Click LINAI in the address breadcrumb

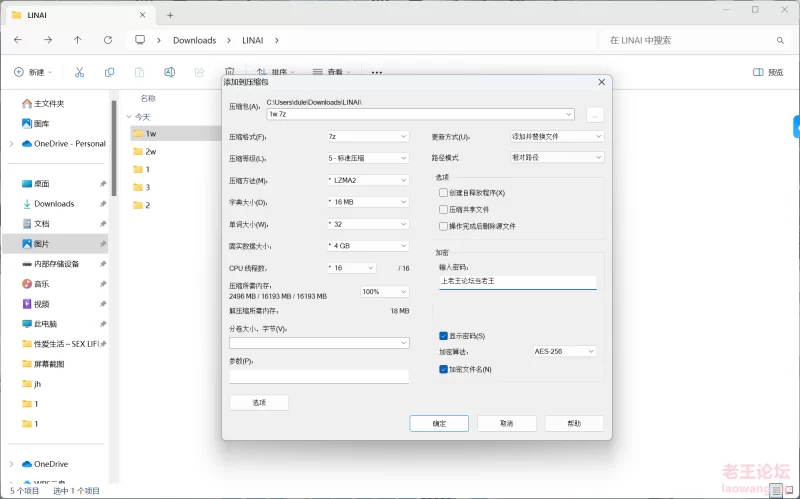253,40
